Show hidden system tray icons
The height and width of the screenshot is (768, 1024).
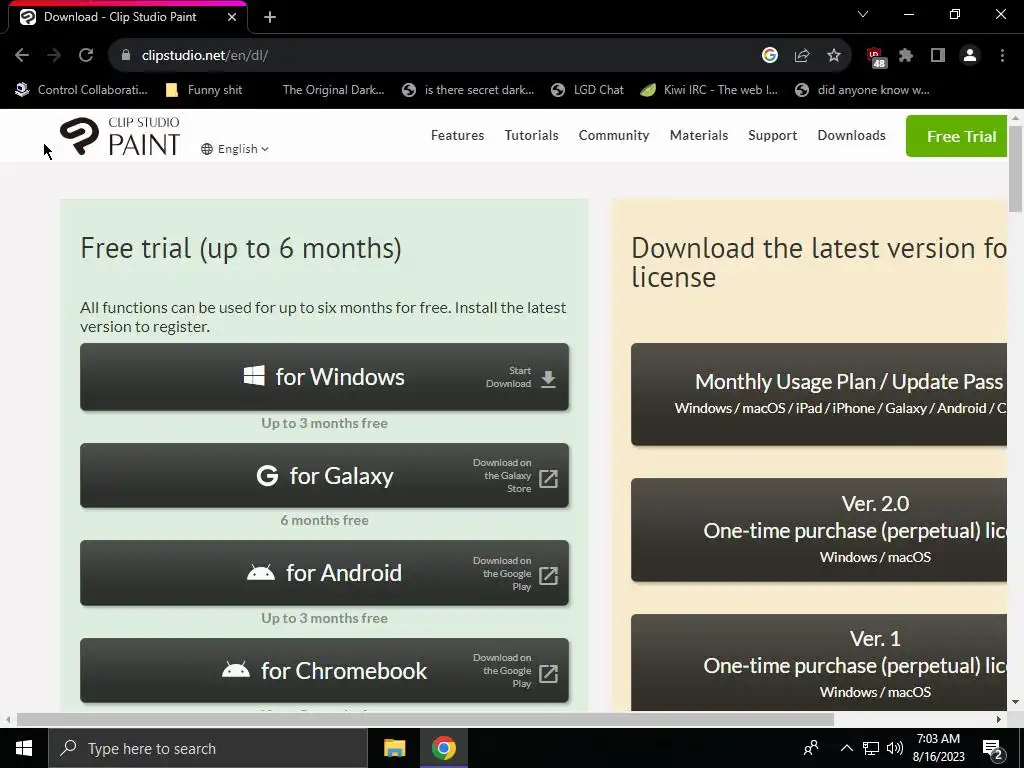coord(846,748)
